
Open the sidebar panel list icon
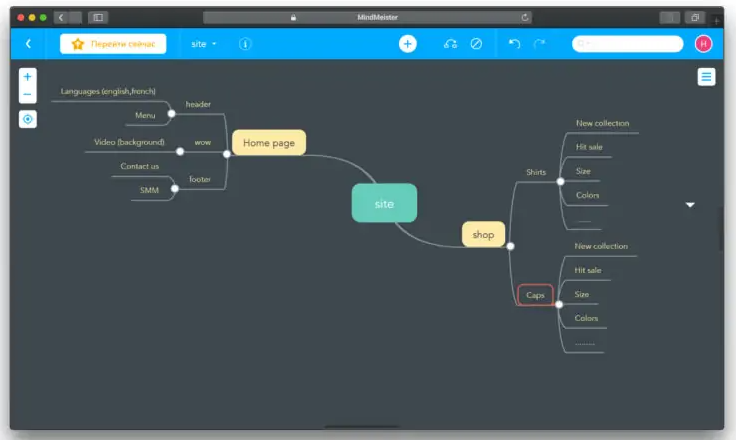point(706,77)
